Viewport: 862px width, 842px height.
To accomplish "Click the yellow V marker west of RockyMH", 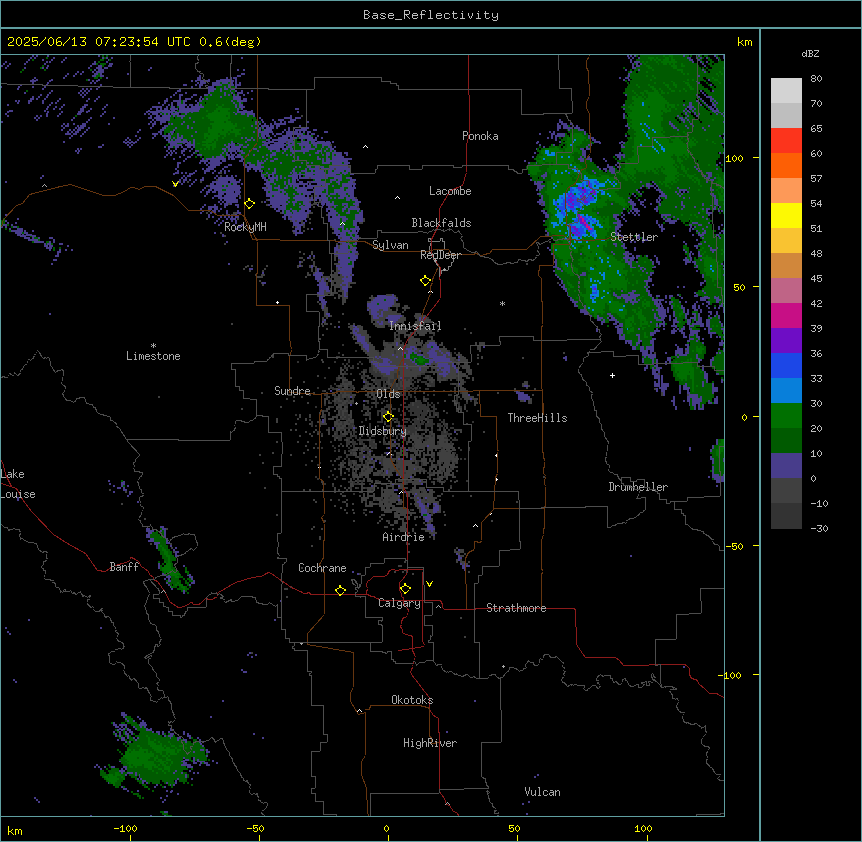I will (x=175, y=184).
